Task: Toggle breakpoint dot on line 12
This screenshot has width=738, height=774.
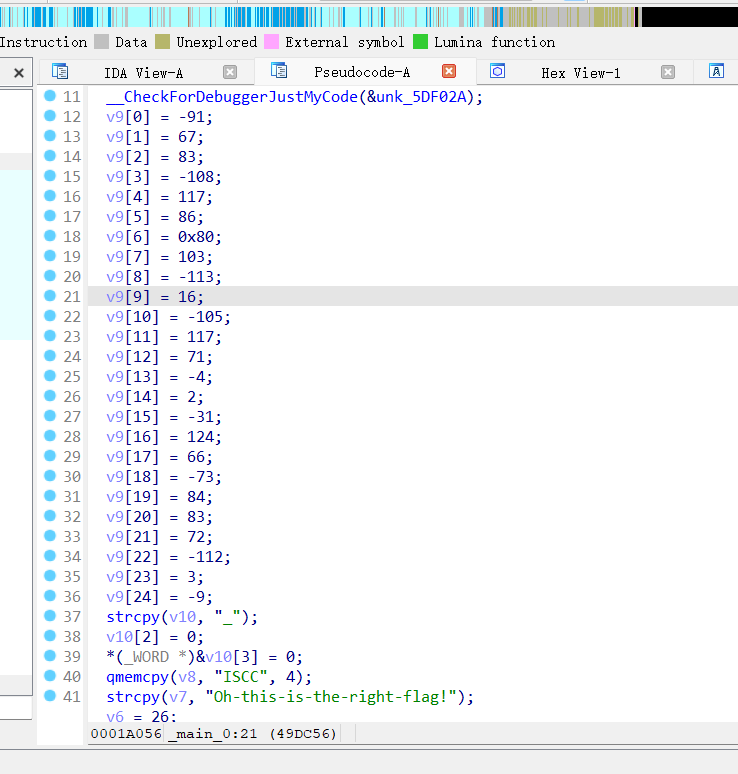Action: (50, 116)
